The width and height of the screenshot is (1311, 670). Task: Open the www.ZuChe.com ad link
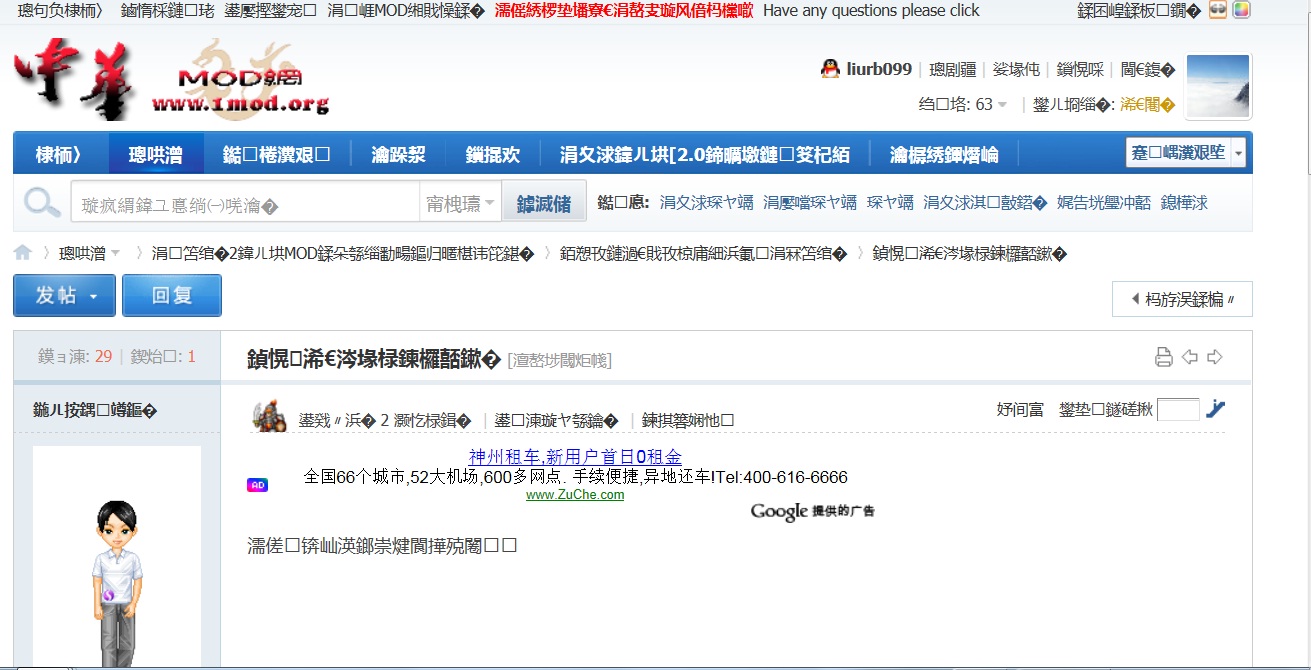pyautogui.click(x=574, y=495)
